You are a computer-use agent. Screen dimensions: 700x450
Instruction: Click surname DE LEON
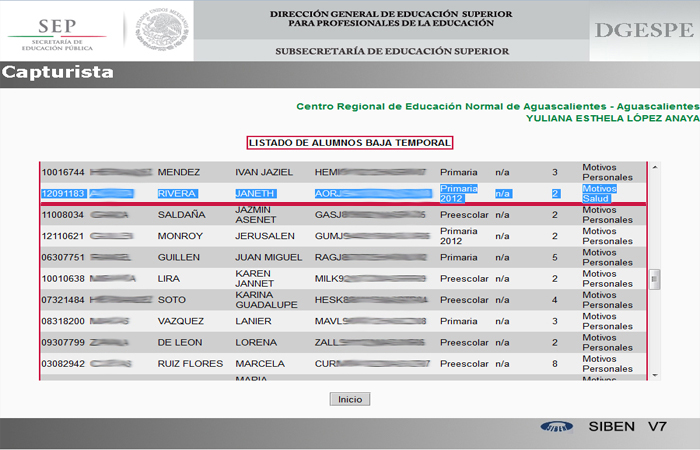(x=179, y=342)
